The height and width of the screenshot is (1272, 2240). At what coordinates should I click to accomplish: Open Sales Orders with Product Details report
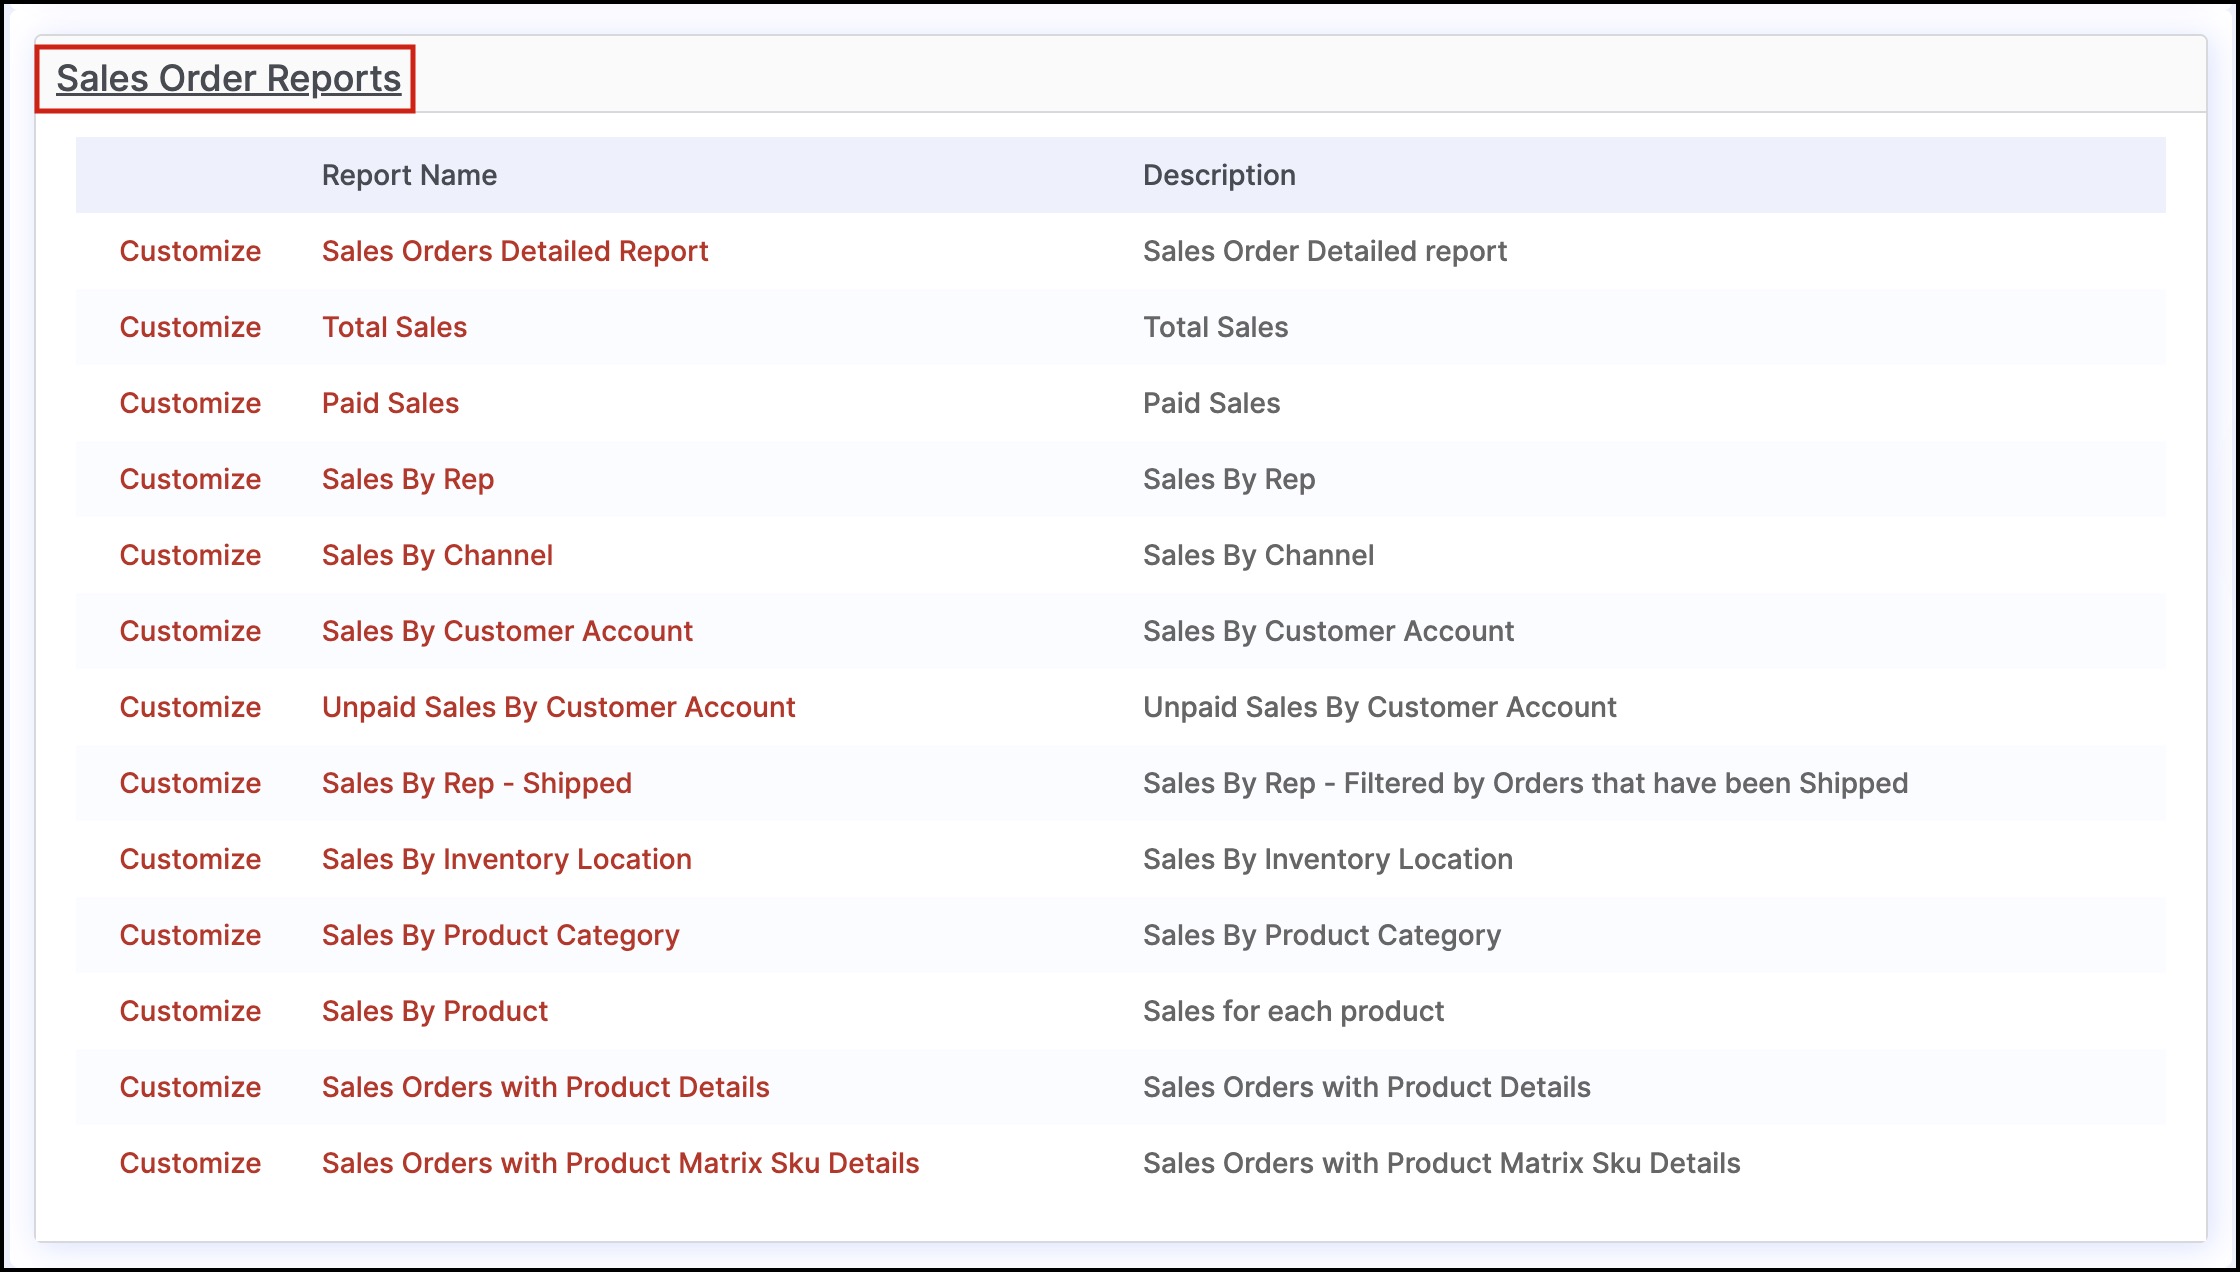pyautogui.click(x=545, y=1087)
